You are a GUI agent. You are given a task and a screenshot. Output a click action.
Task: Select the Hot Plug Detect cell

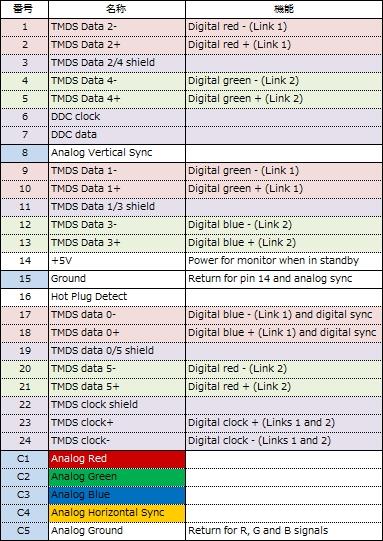tap(117, 297)
